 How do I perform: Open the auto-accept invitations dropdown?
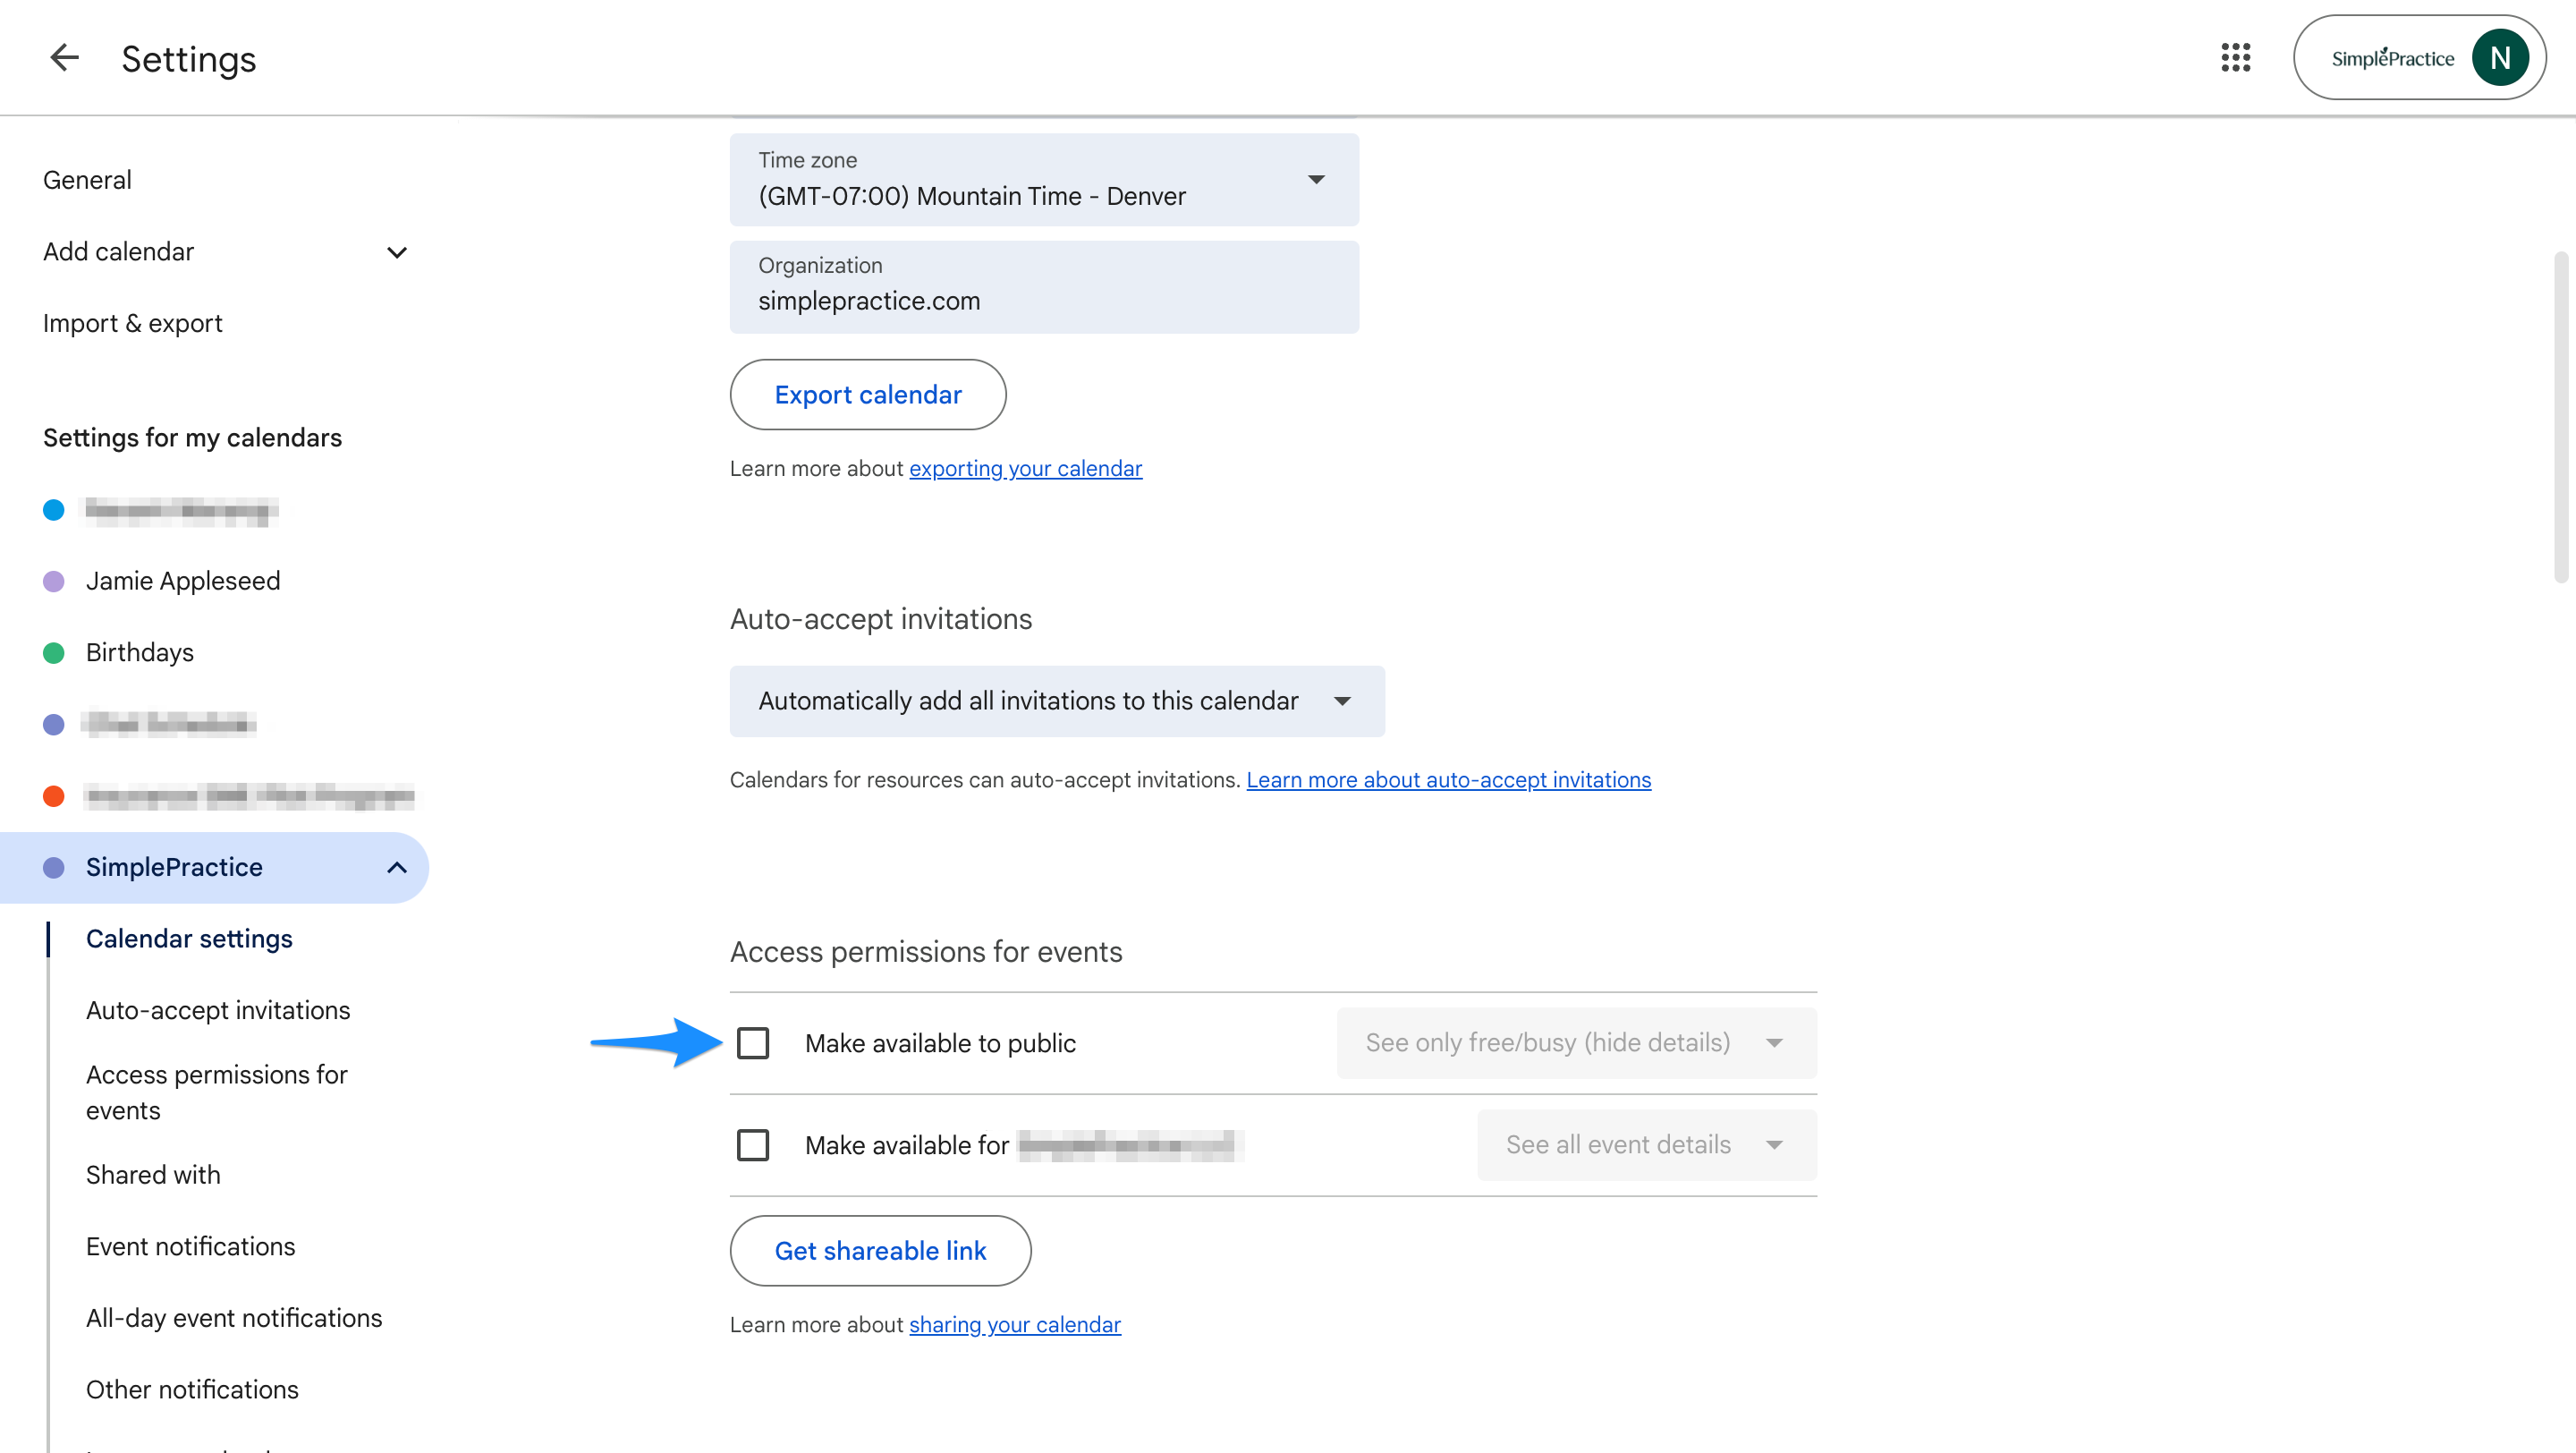click(x=1056, y=701)
